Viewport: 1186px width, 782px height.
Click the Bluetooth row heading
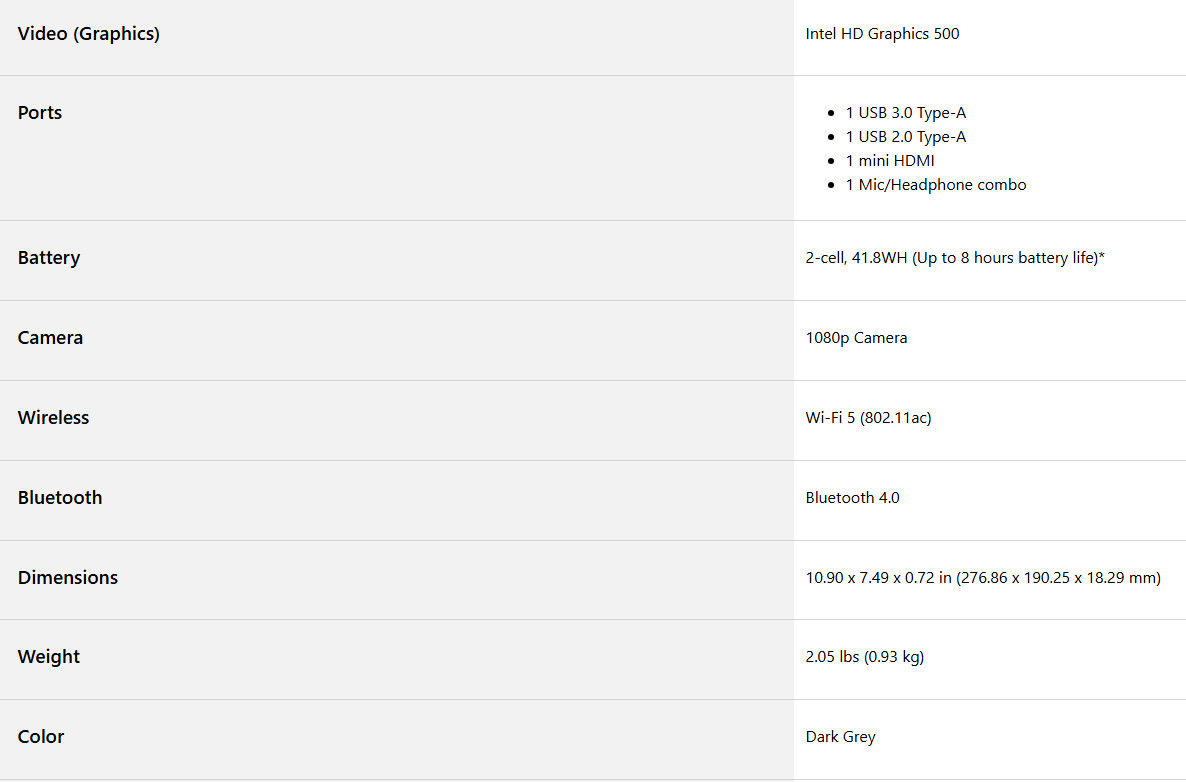pos(60,498)
